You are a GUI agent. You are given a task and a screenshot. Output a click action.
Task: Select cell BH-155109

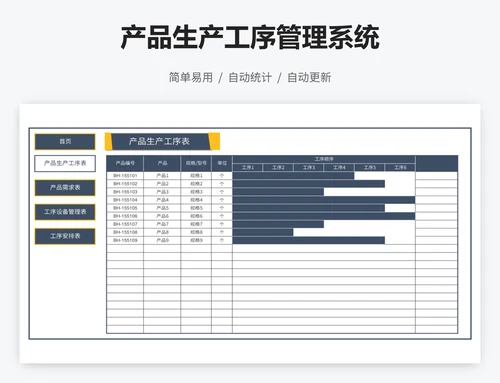[125, 240]
